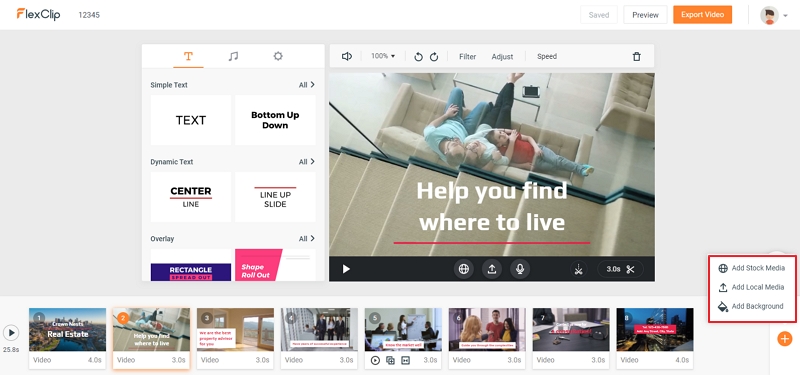800x375 pixels.
Task: Mute the clip with the speaker icon
Action: 347,57
